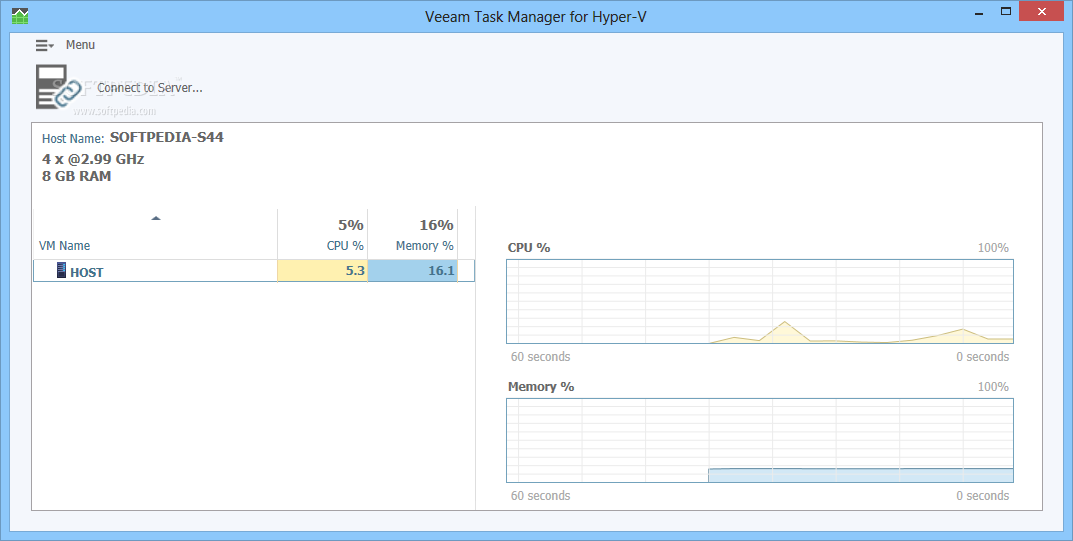Maximize the Veeam Task Manager window

pyautogui.click(x=1006, y=12)
